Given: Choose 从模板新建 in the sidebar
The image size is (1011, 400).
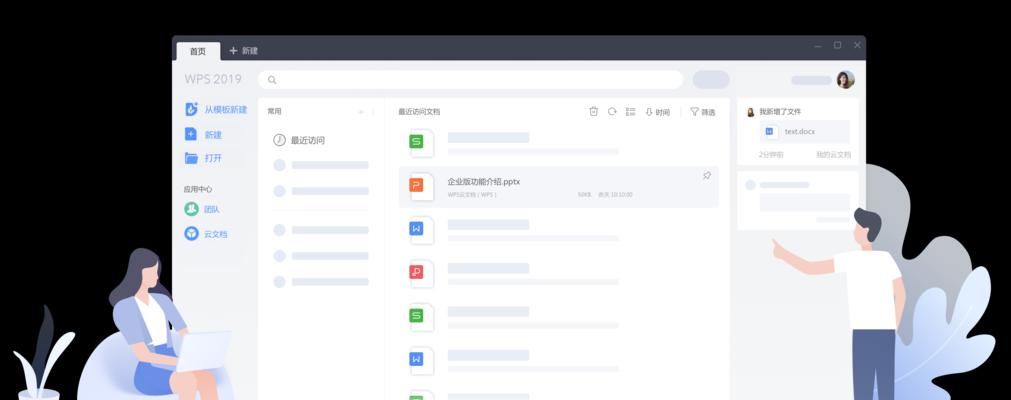Looking at the screenshot, I should coord(216,110).
